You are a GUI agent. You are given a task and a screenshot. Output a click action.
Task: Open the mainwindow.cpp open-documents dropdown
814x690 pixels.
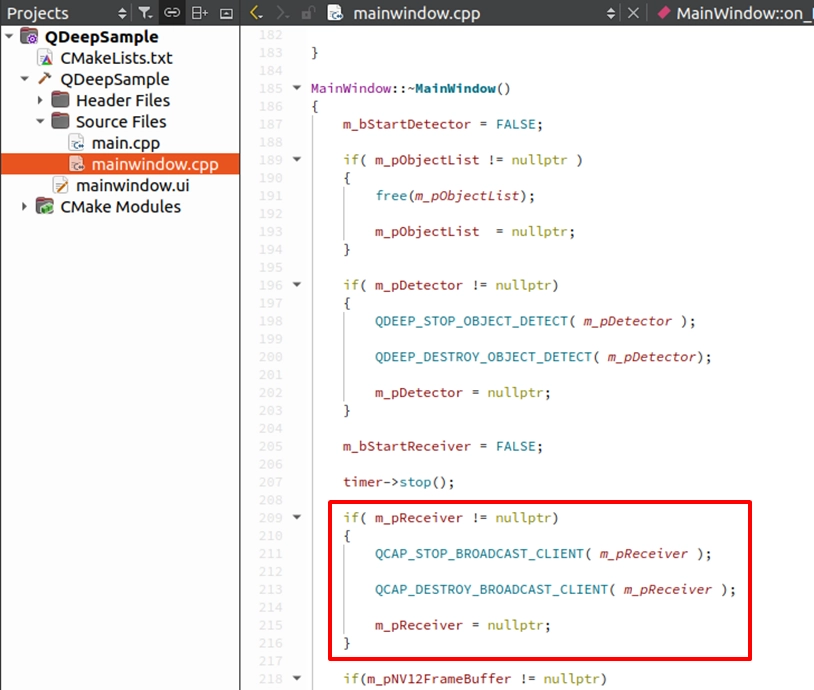611,13
